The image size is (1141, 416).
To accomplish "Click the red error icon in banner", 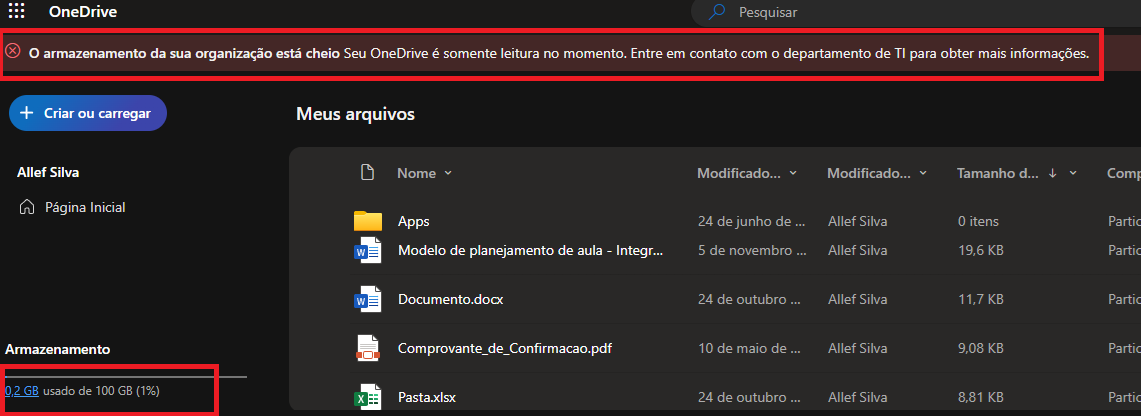I will click(x=12, y=51).
